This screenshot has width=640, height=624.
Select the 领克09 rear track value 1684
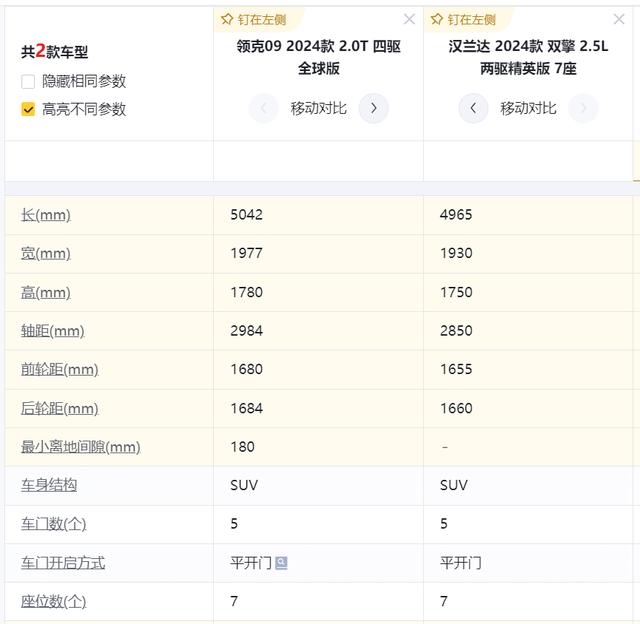point(247,408)
